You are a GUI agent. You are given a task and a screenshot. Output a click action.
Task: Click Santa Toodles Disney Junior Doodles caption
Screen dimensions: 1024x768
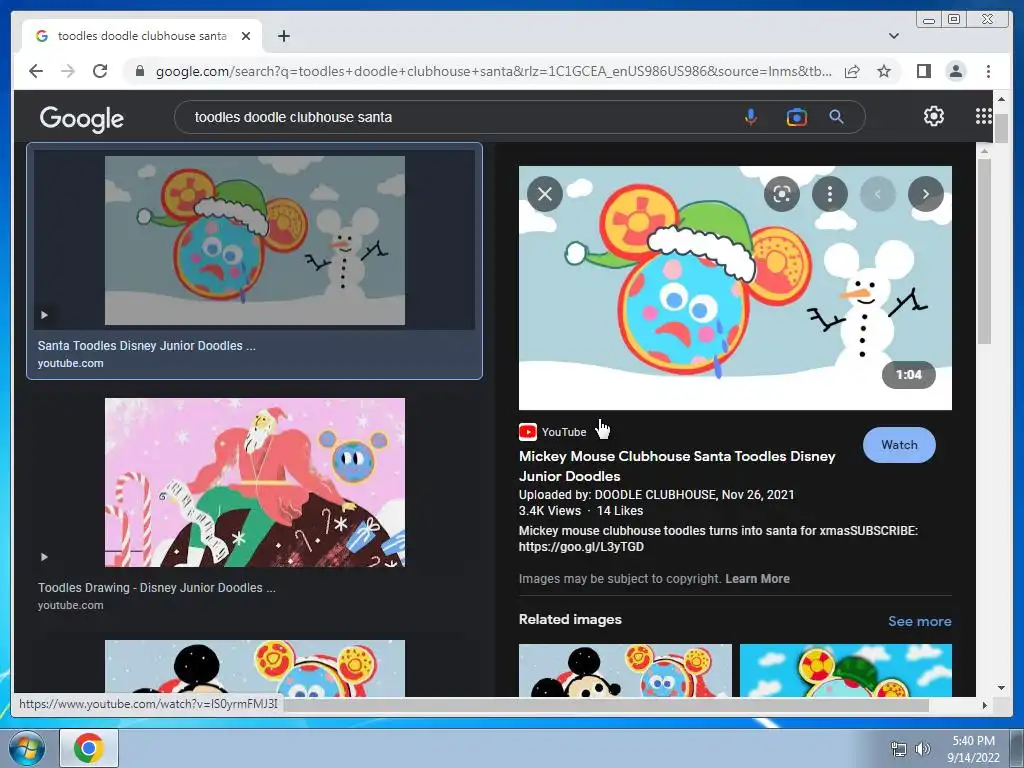tap(146, 345)
